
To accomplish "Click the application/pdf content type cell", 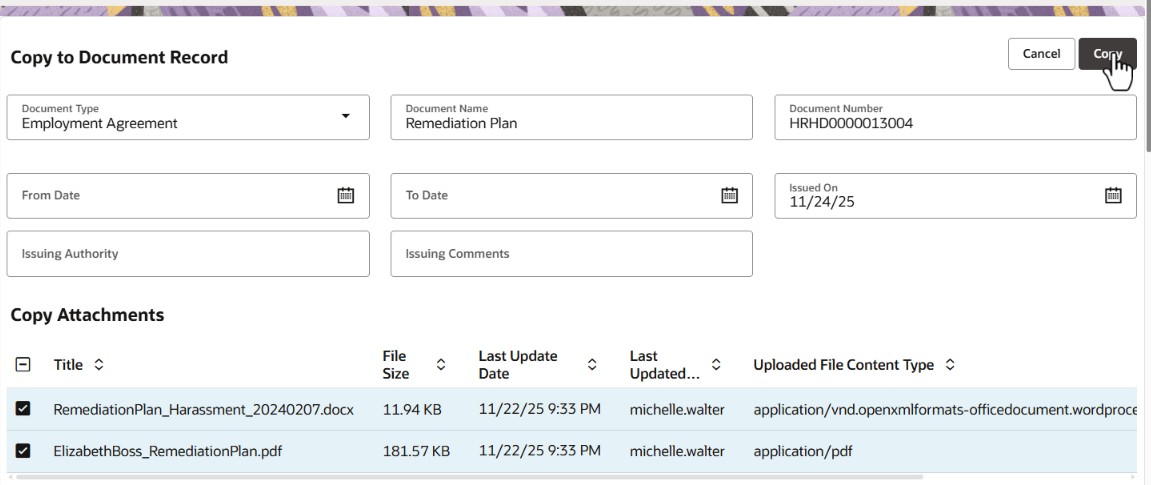I will tap(802, 451).
